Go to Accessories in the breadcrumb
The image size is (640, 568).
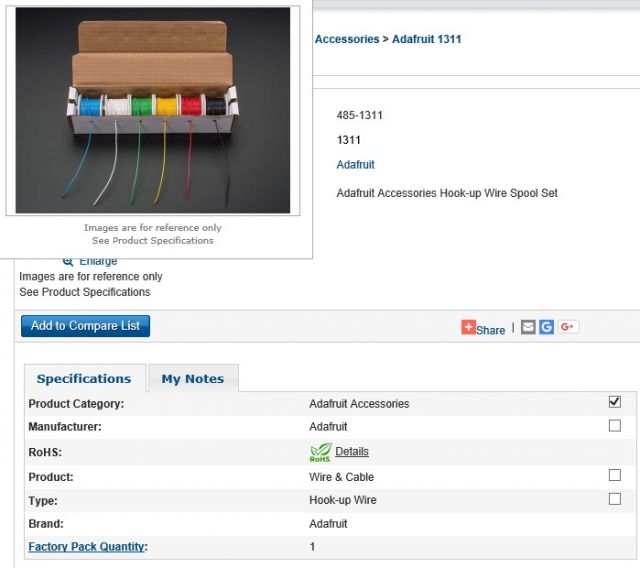(x=347, y=39)
